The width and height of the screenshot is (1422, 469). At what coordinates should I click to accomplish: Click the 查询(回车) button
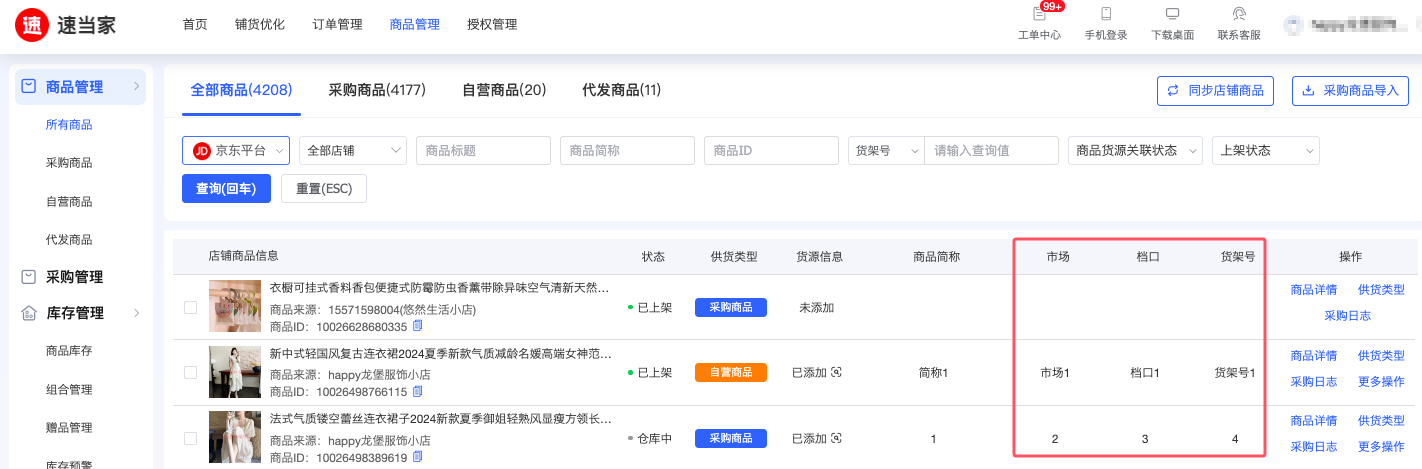point(226,188)
